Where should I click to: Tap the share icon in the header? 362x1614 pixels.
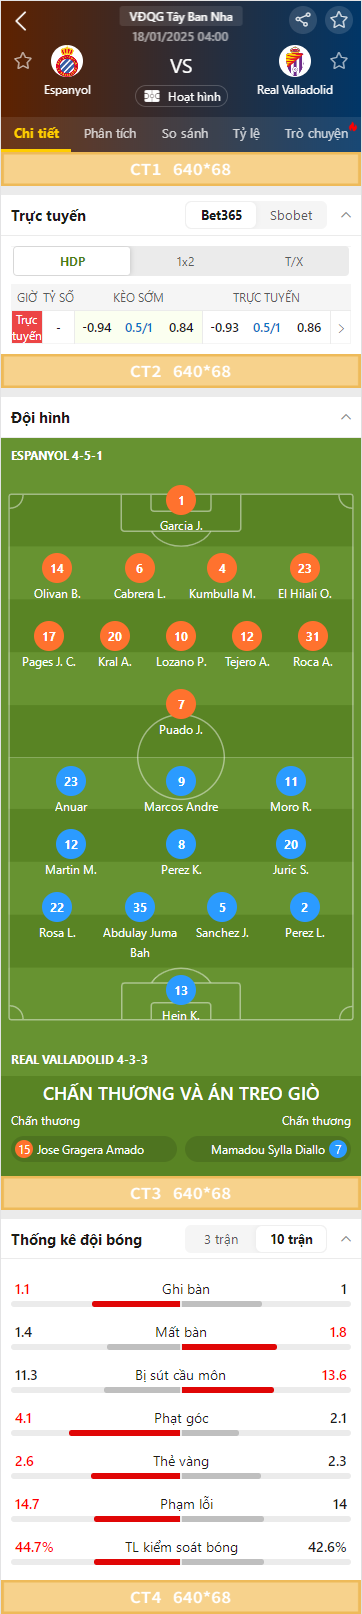pos(303,19)
